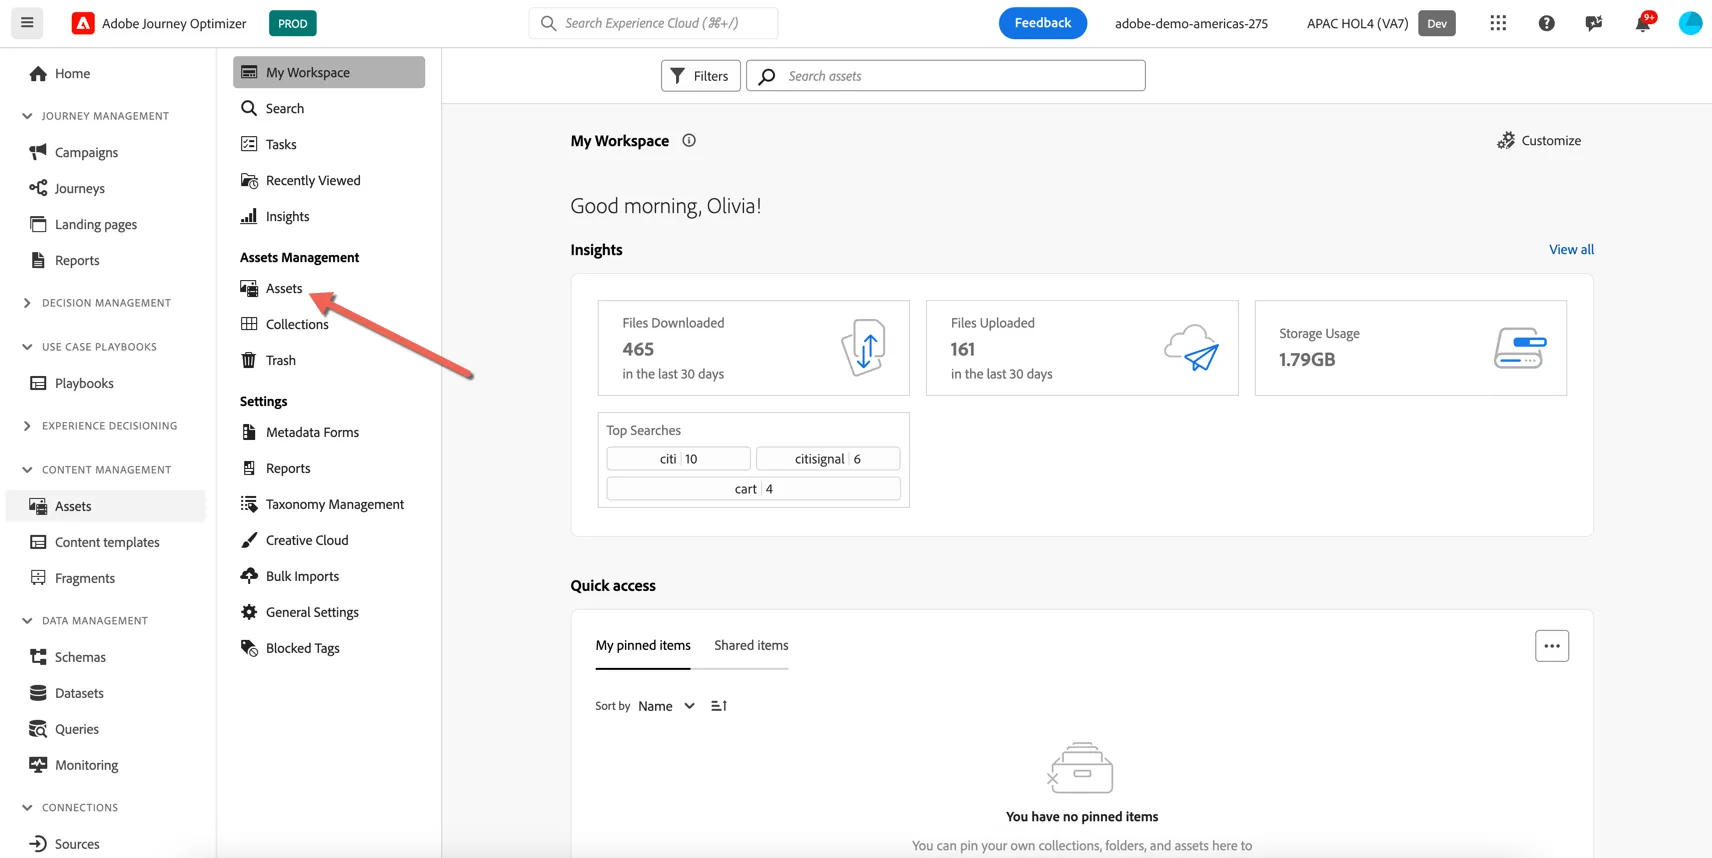
Task: Click the citi top search tag
Action: (678, 459)
